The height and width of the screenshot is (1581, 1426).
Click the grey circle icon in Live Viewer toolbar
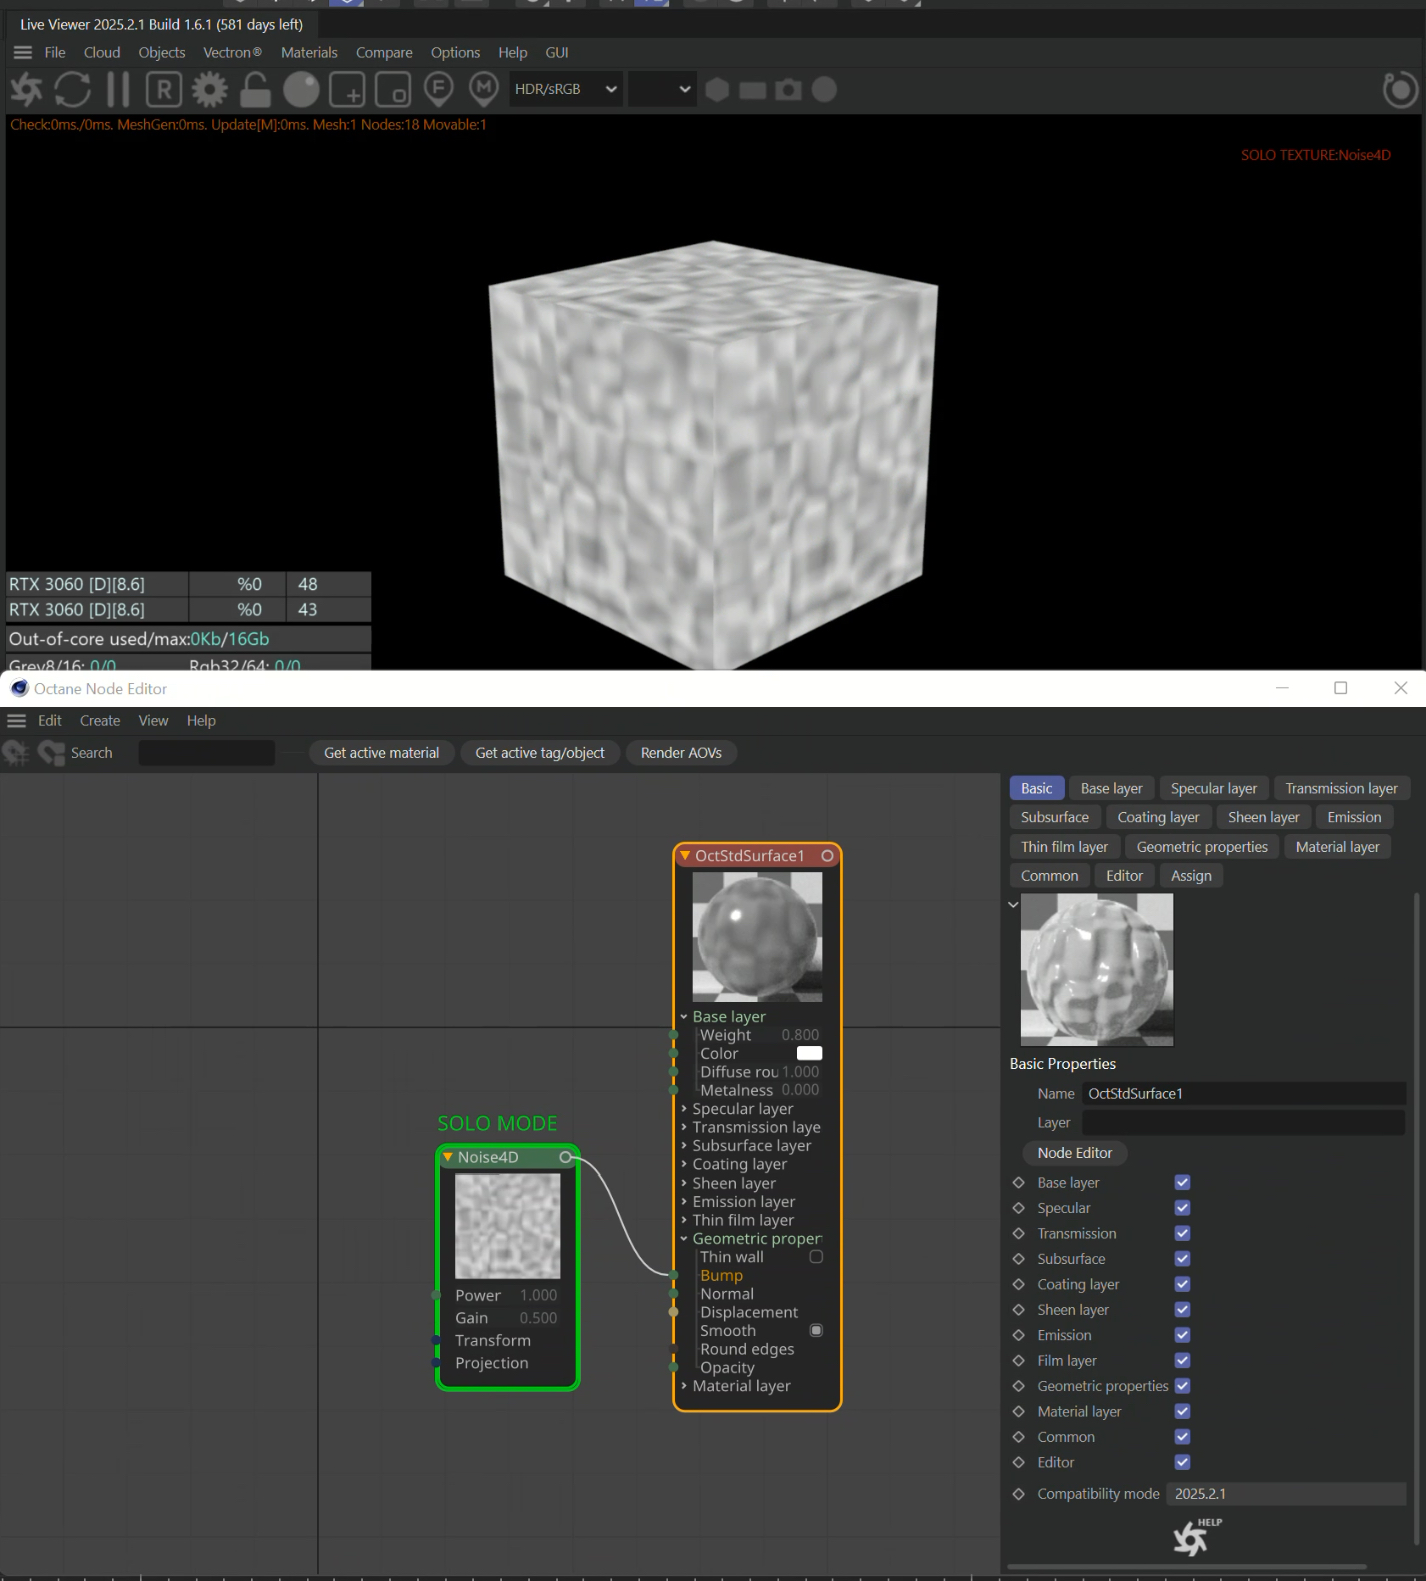824,90
